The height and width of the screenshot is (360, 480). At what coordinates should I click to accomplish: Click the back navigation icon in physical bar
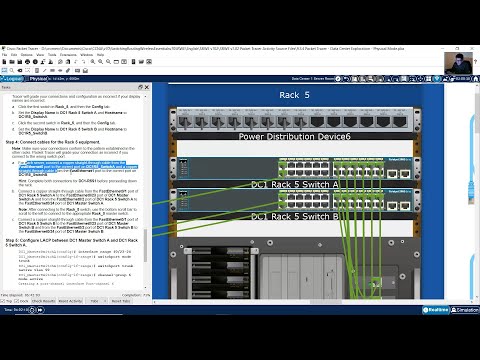point(346,79)
